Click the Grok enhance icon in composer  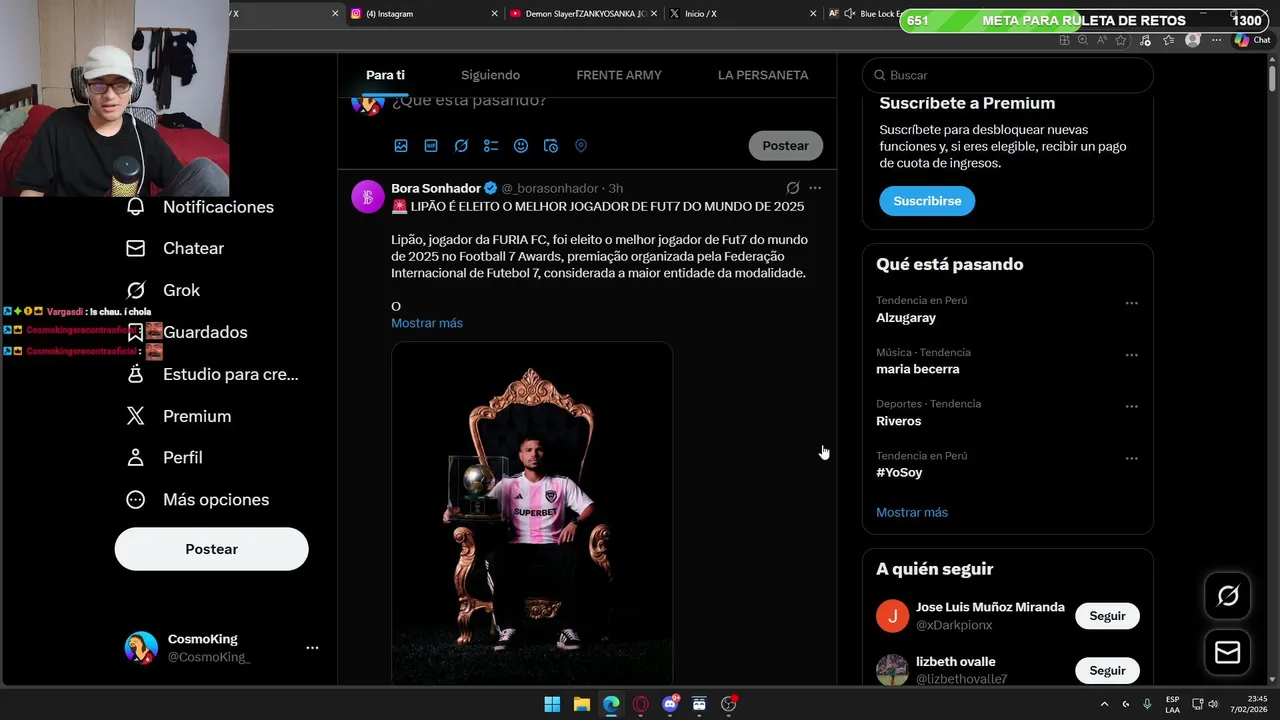coord(461,146)
